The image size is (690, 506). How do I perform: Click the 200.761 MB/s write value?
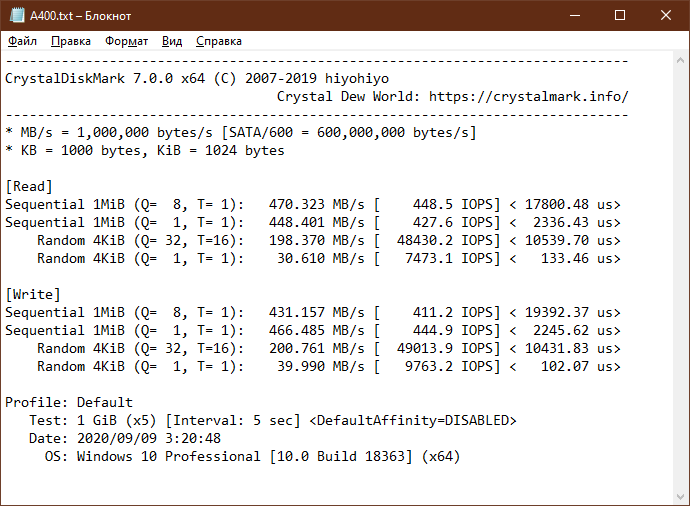click(x=317, y=348)
